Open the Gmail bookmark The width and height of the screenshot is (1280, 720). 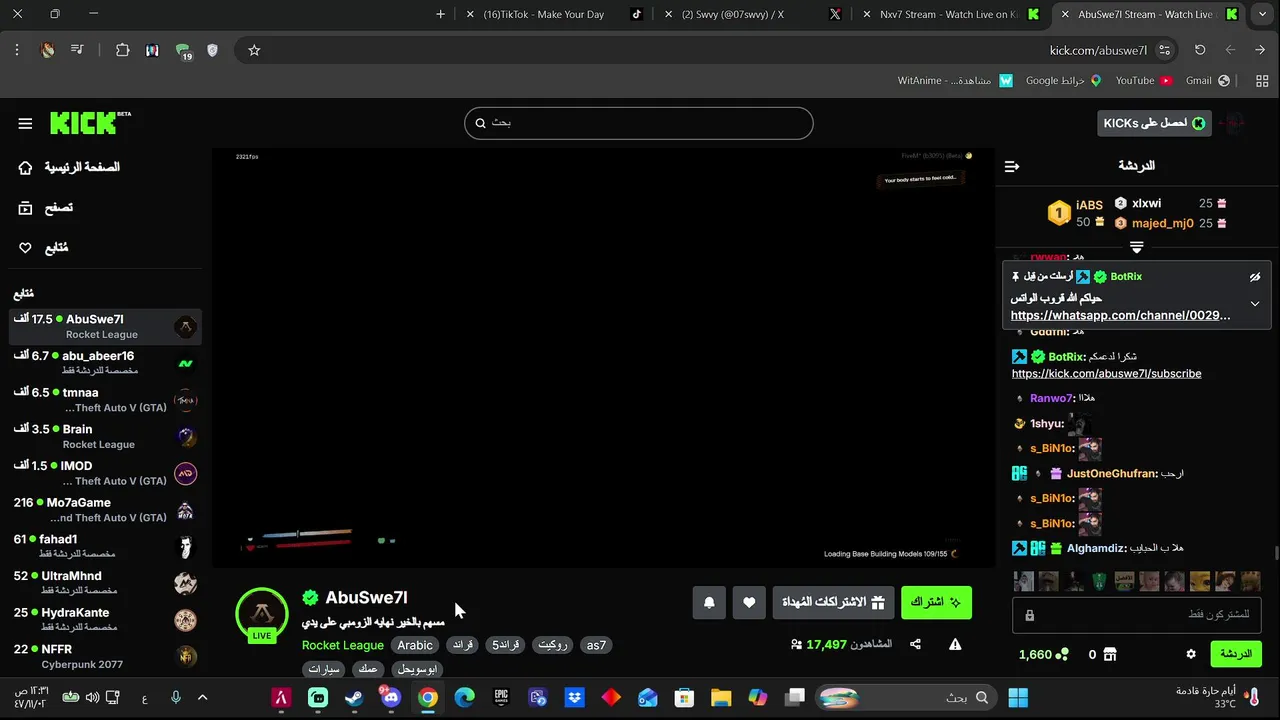coord(1207,80)
